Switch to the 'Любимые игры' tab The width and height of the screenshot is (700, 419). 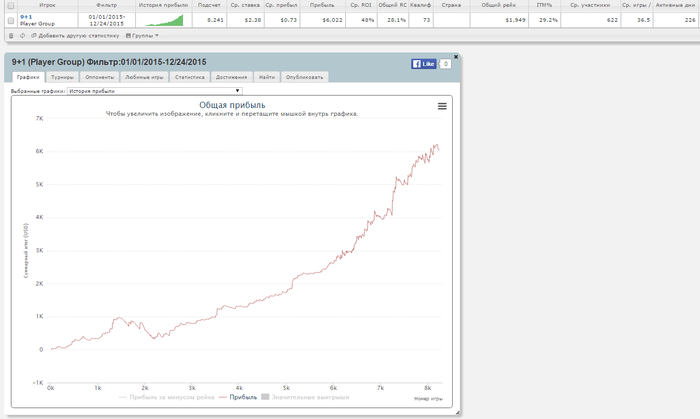(144, 77)
